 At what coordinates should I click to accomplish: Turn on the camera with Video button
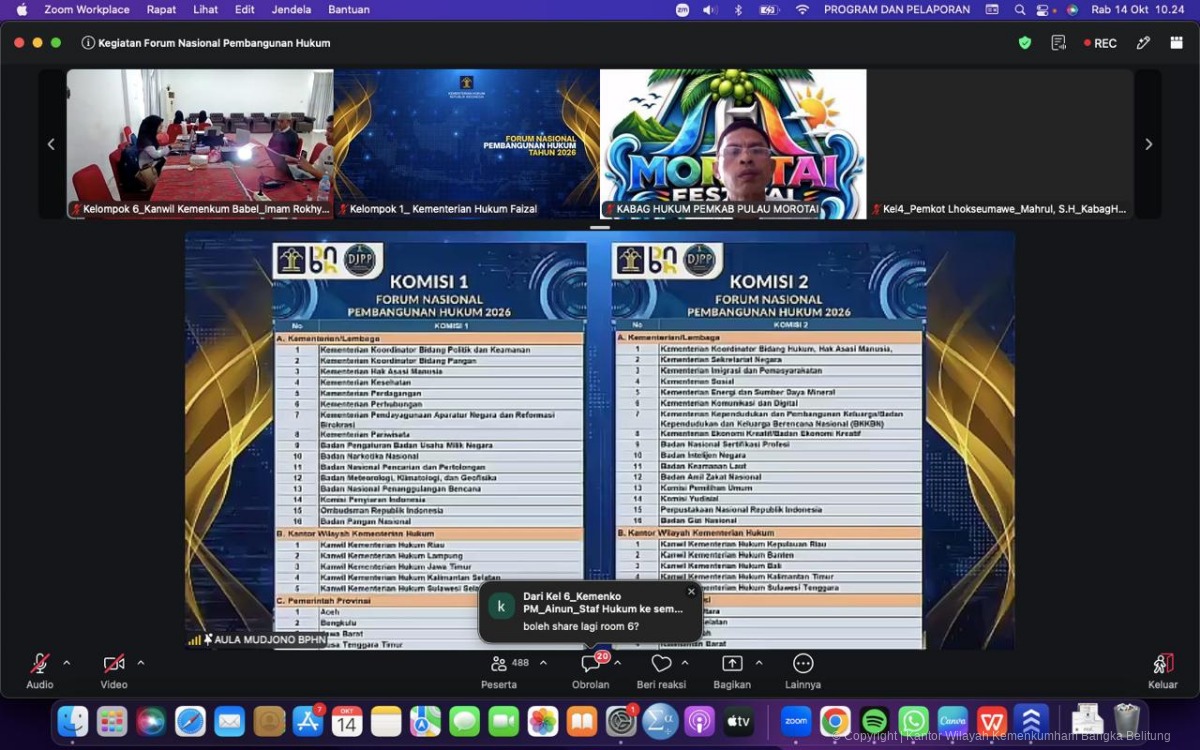point(114,670)
